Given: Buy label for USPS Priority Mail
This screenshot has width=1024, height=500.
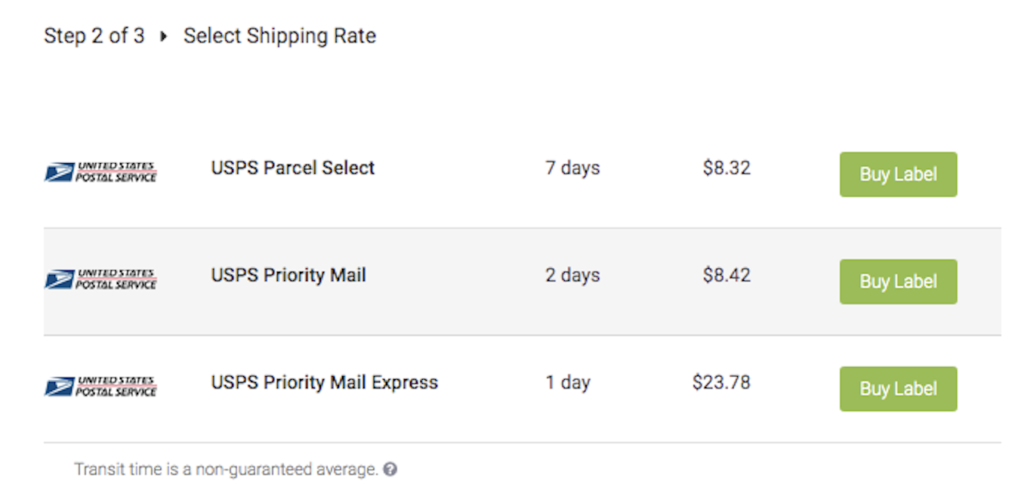Looking at the screenshot, I should coord(897,281).
